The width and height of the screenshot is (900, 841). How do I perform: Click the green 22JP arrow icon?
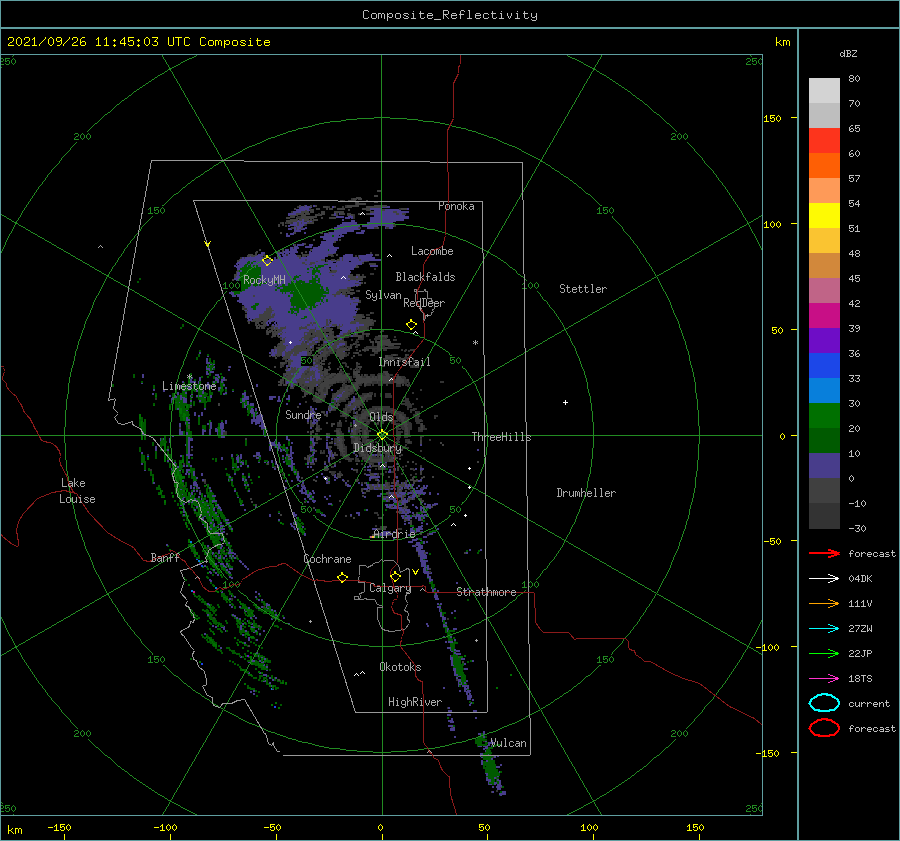[824, 653]
